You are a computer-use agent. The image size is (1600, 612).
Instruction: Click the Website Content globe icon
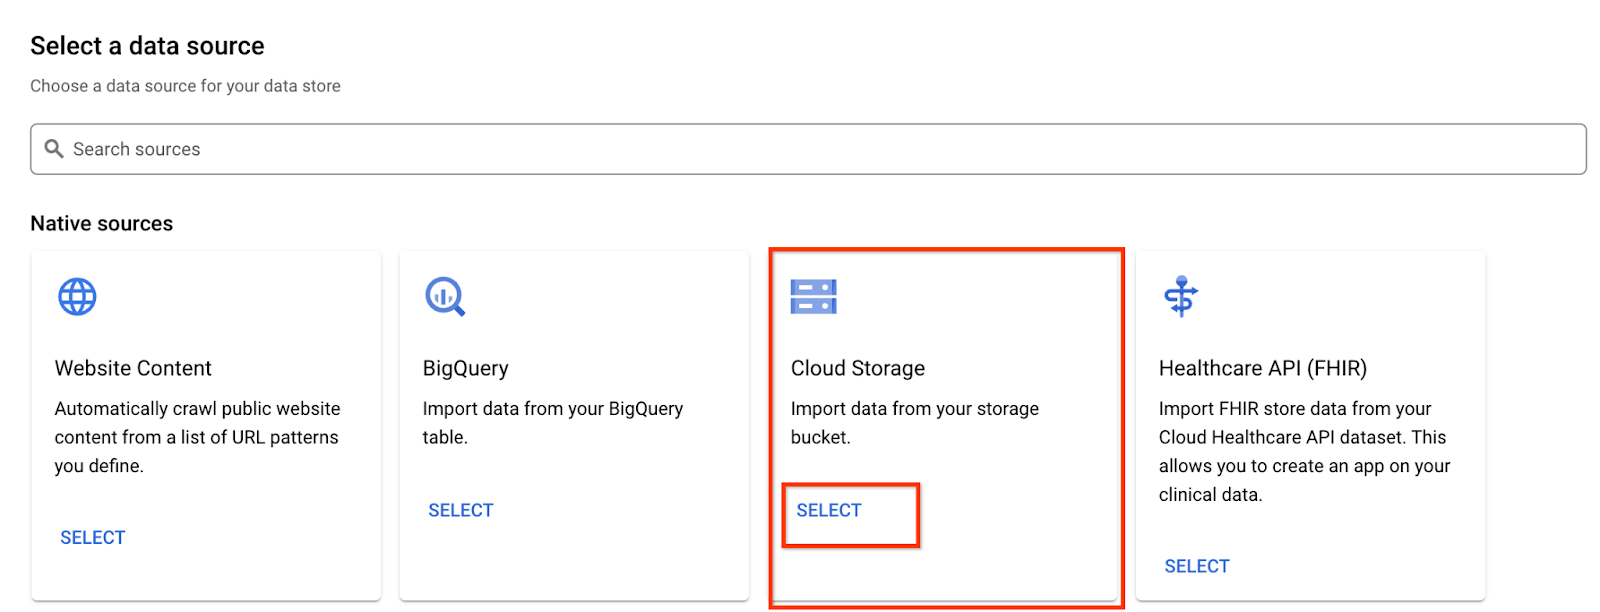pyautogui.click(x=77, y=297)
